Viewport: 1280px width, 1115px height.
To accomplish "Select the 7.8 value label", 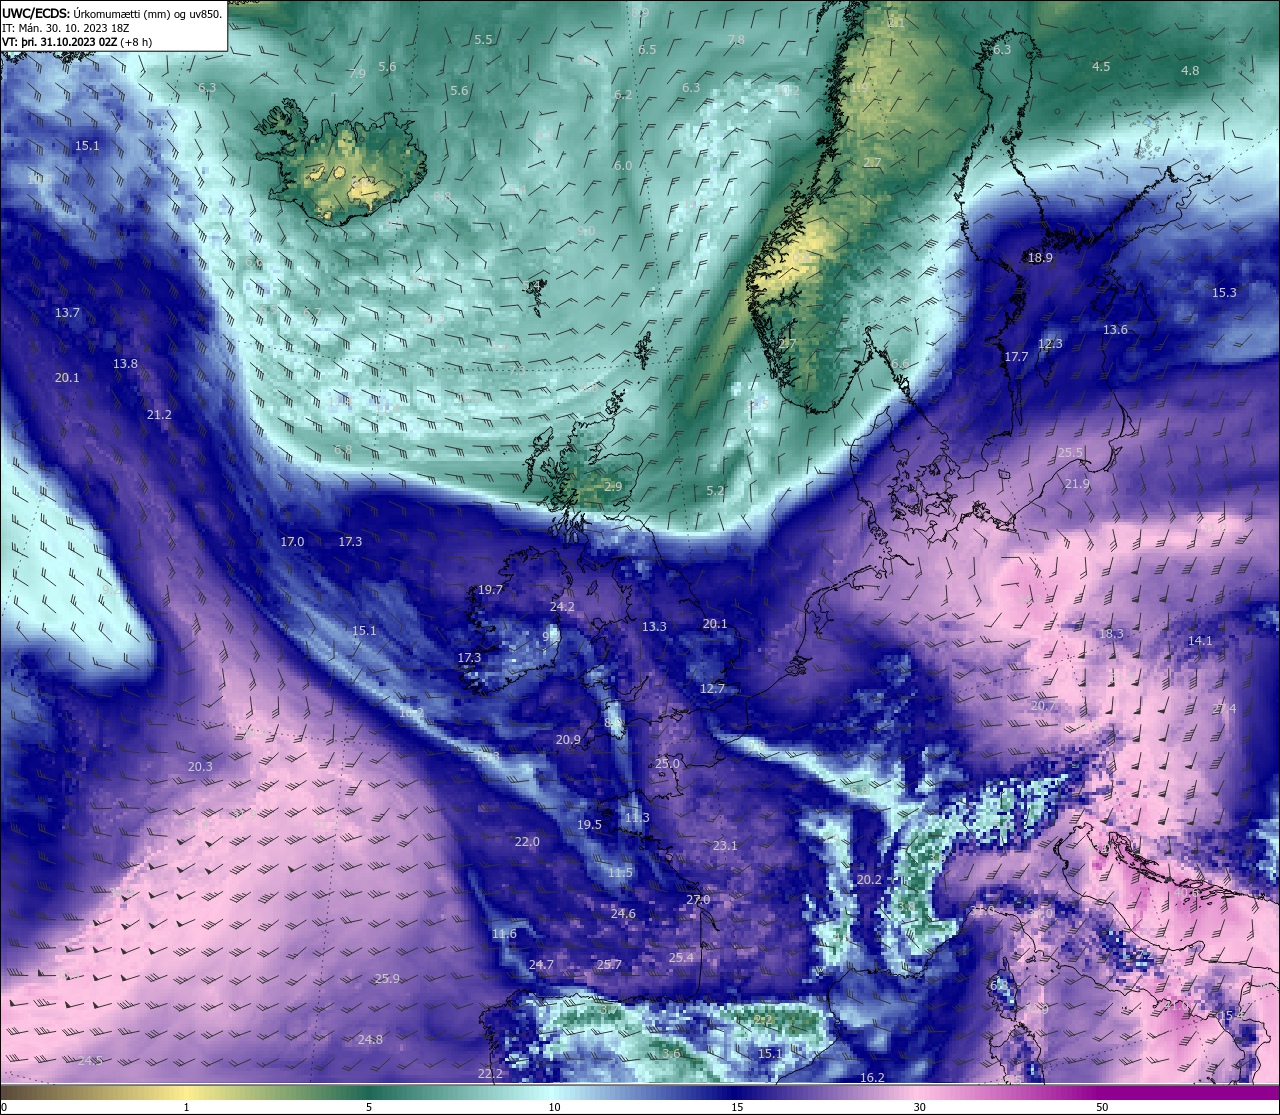I will point(736,39).
